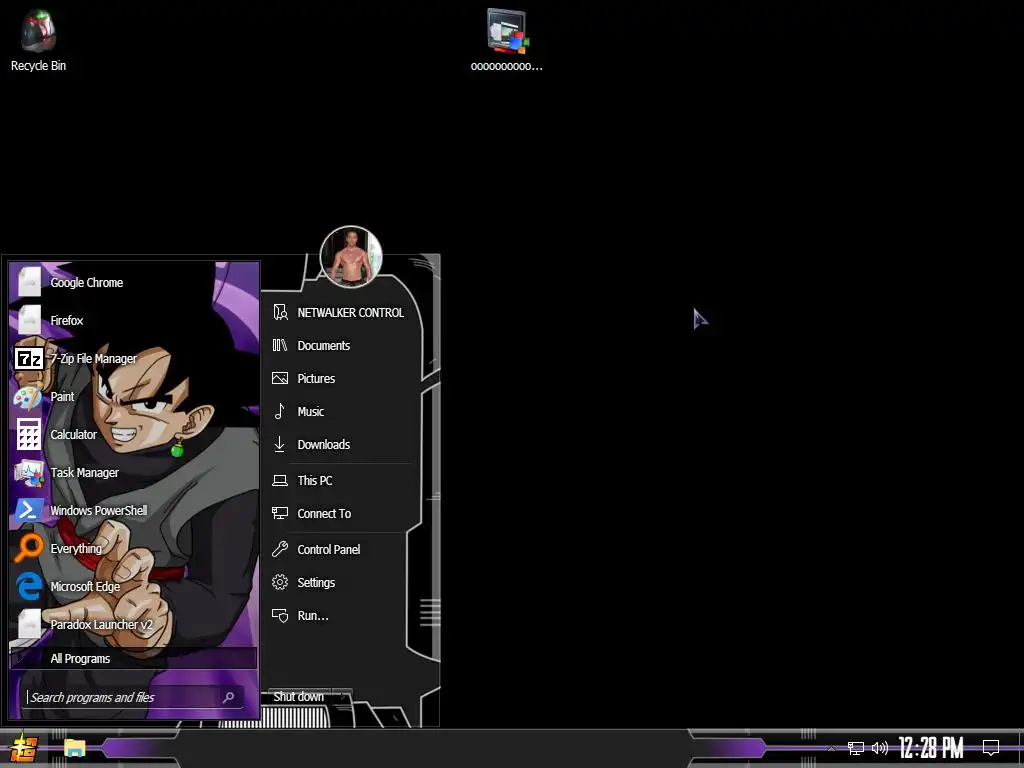
Task: Open the Everything search tool
Action: click(134, 548)
